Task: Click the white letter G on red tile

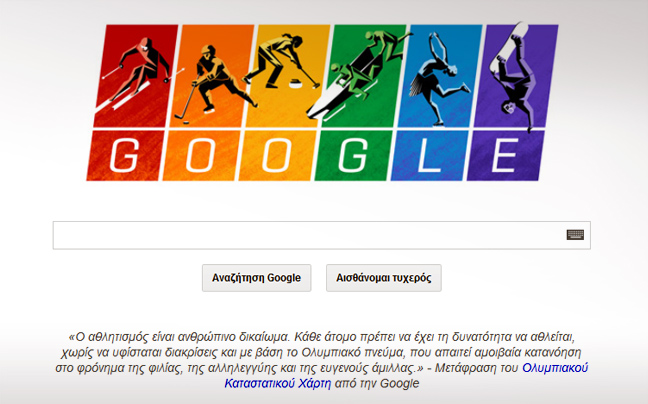Action: click(x=124, y=155)
